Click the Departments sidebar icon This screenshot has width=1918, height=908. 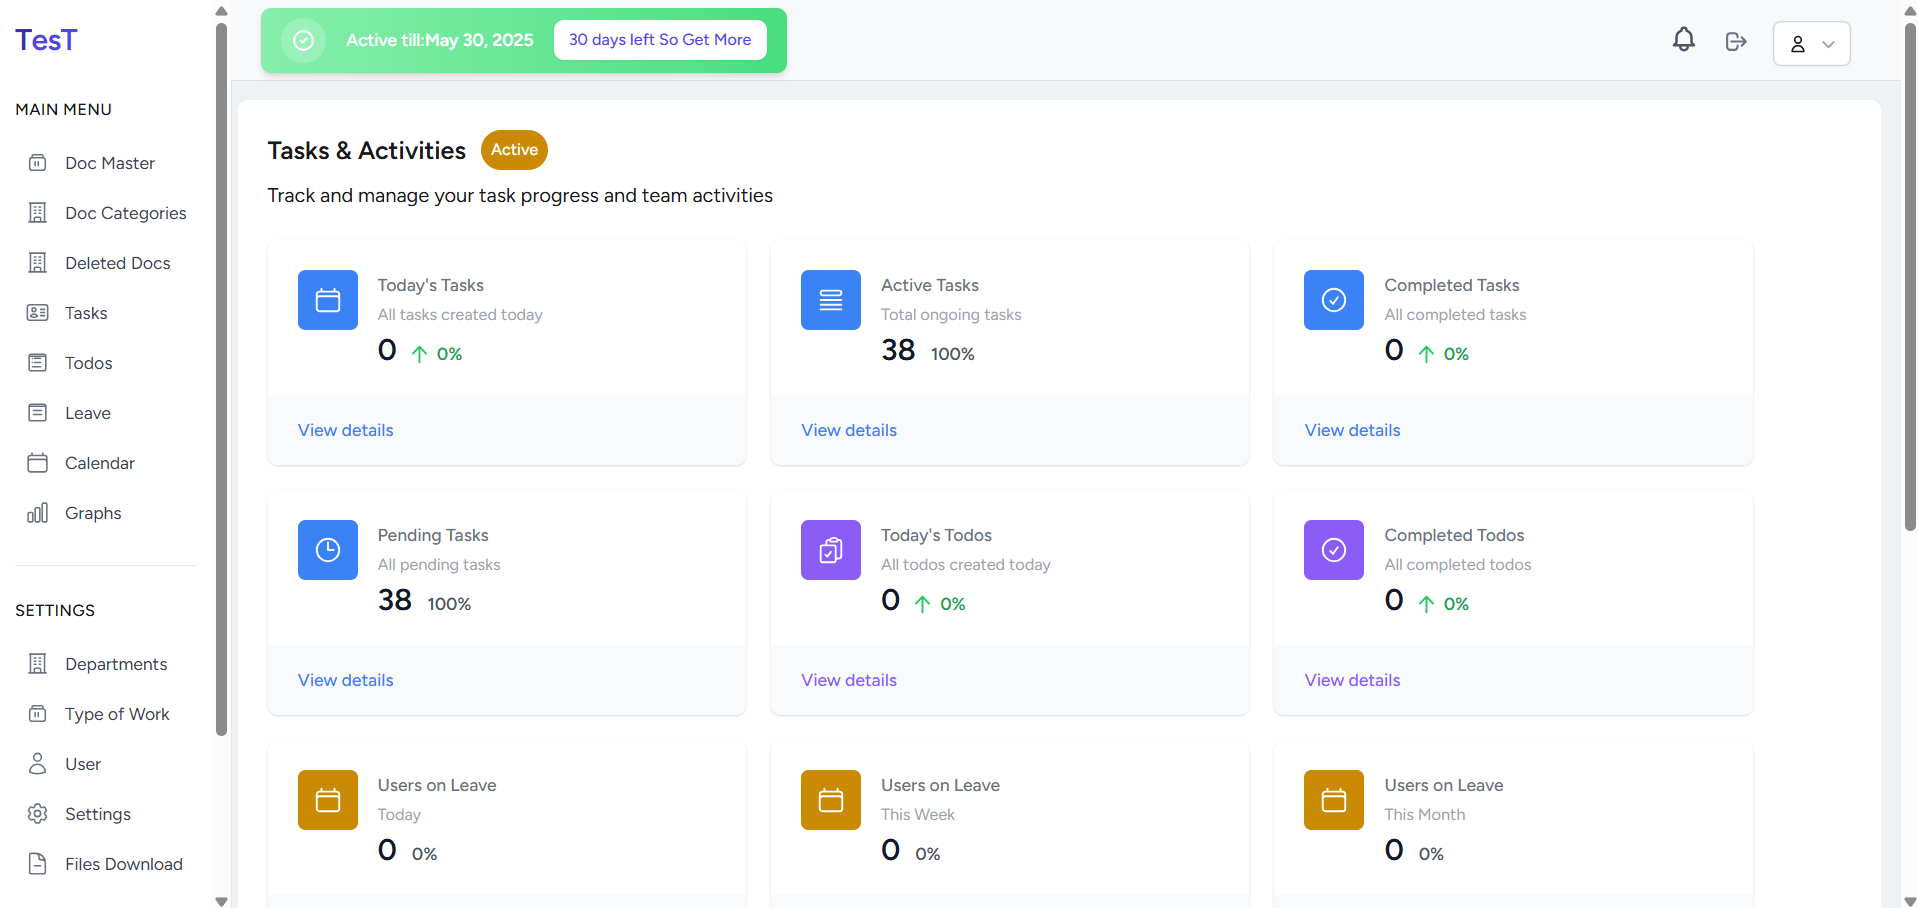pos(38,664)
